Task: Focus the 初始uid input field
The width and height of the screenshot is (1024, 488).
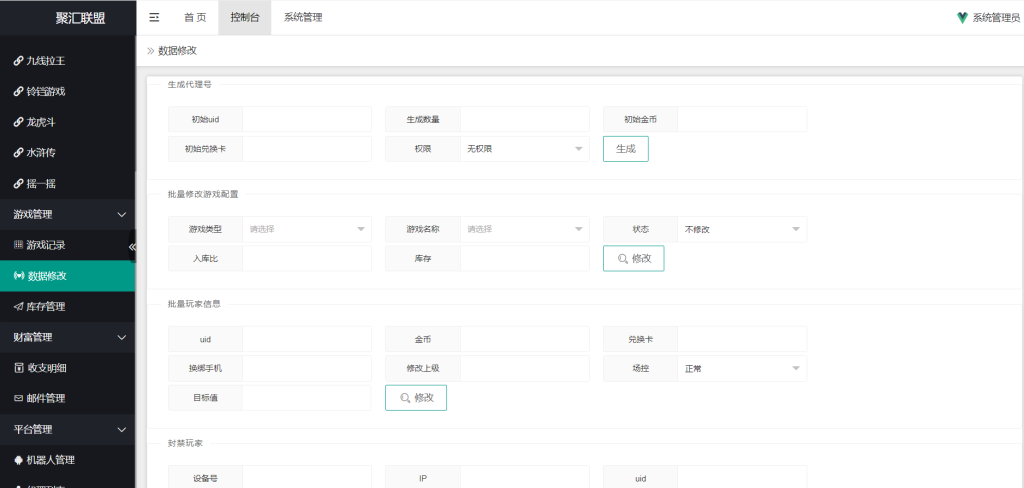Action: tap(307, 120)
